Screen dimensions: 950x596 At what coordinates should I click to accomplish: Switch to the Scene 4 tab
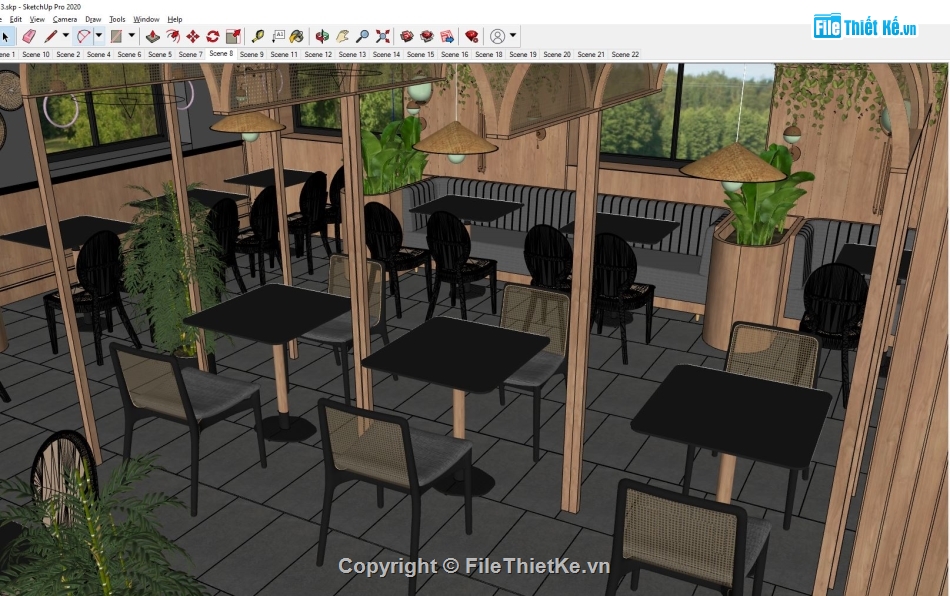(99, 55)
